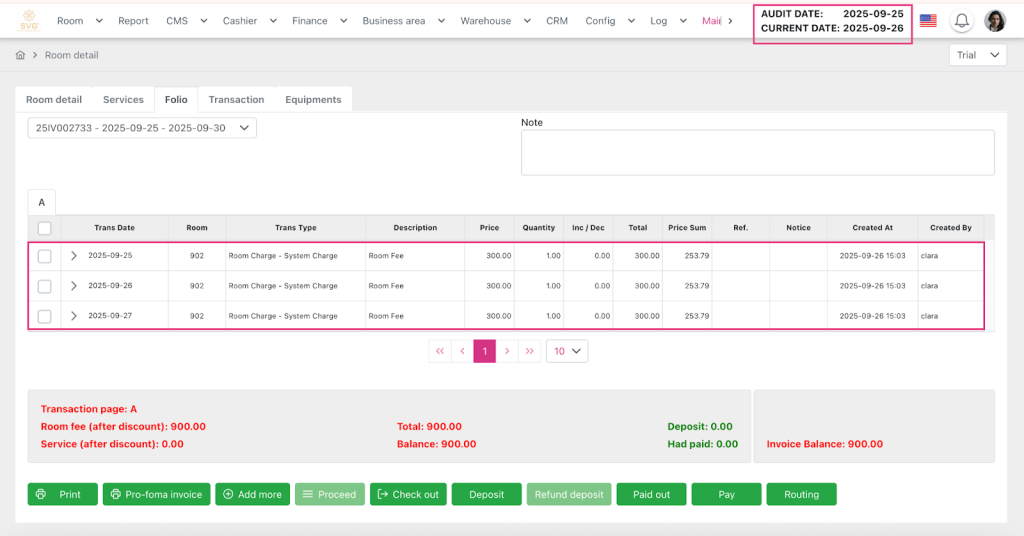Open the user profile avatar
The image size is (1024, 536).
[995, 21]
